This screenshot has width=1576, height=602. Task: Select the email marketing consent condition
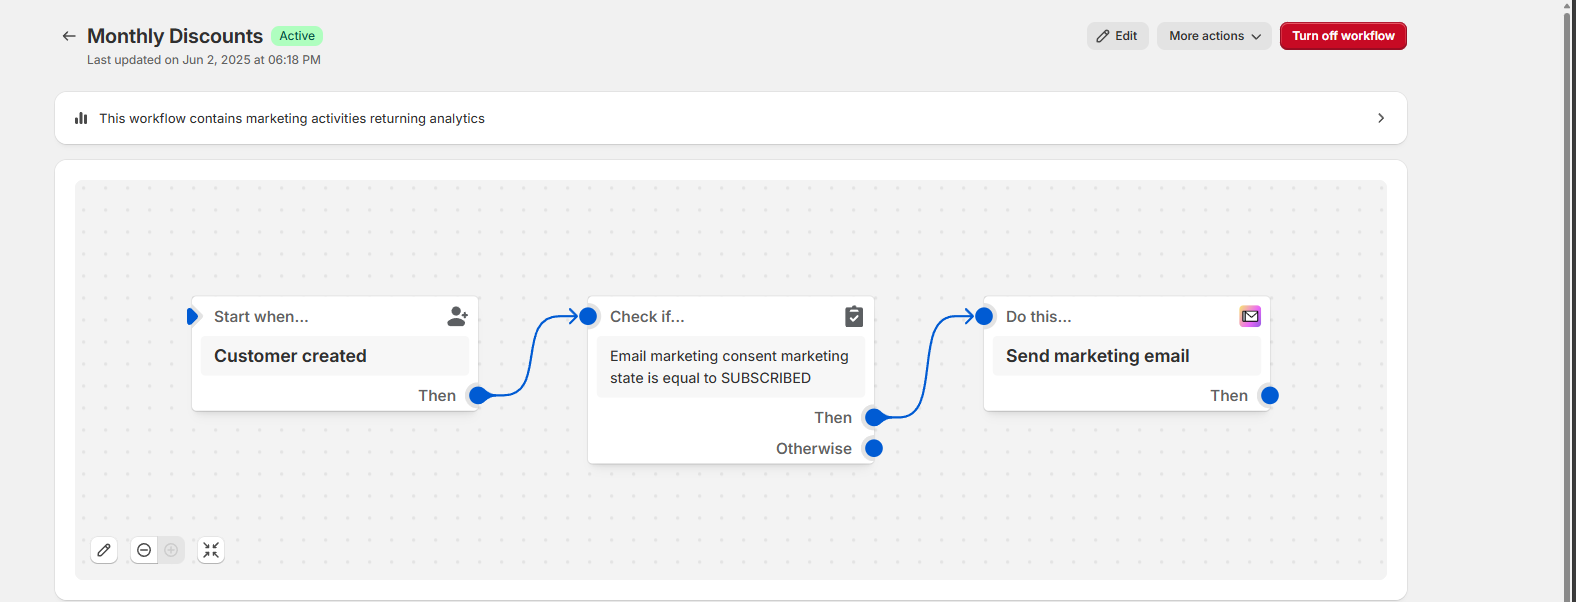click(730, 367)
